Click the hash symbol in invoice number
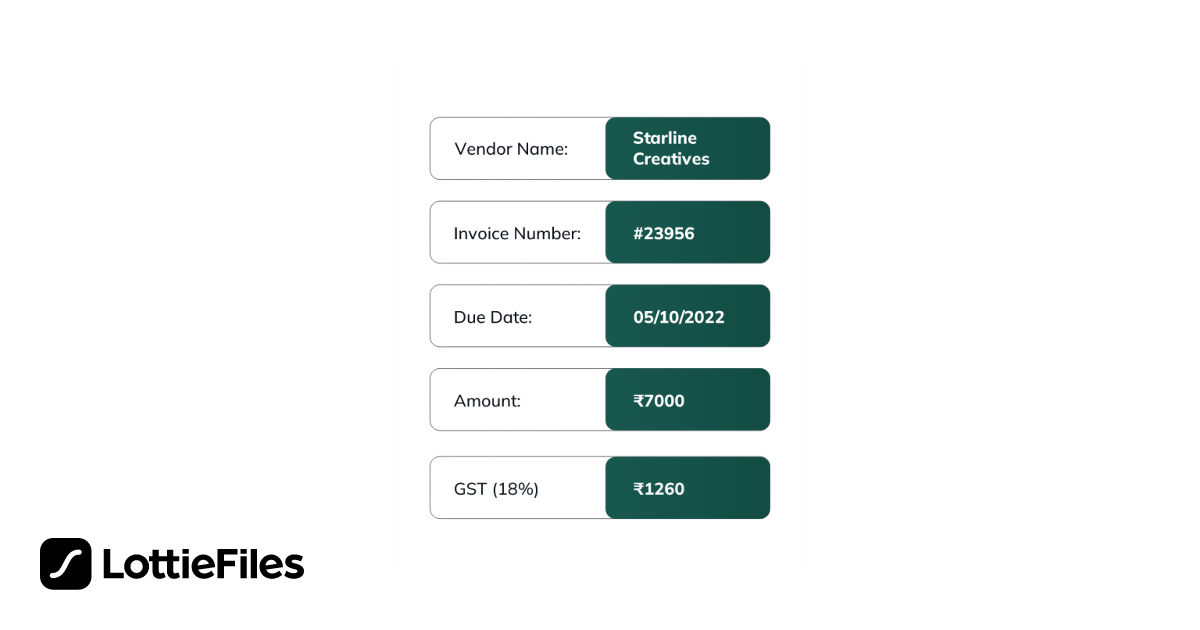1200x630 pixels. pyautogui.click(x=639, y=233)
